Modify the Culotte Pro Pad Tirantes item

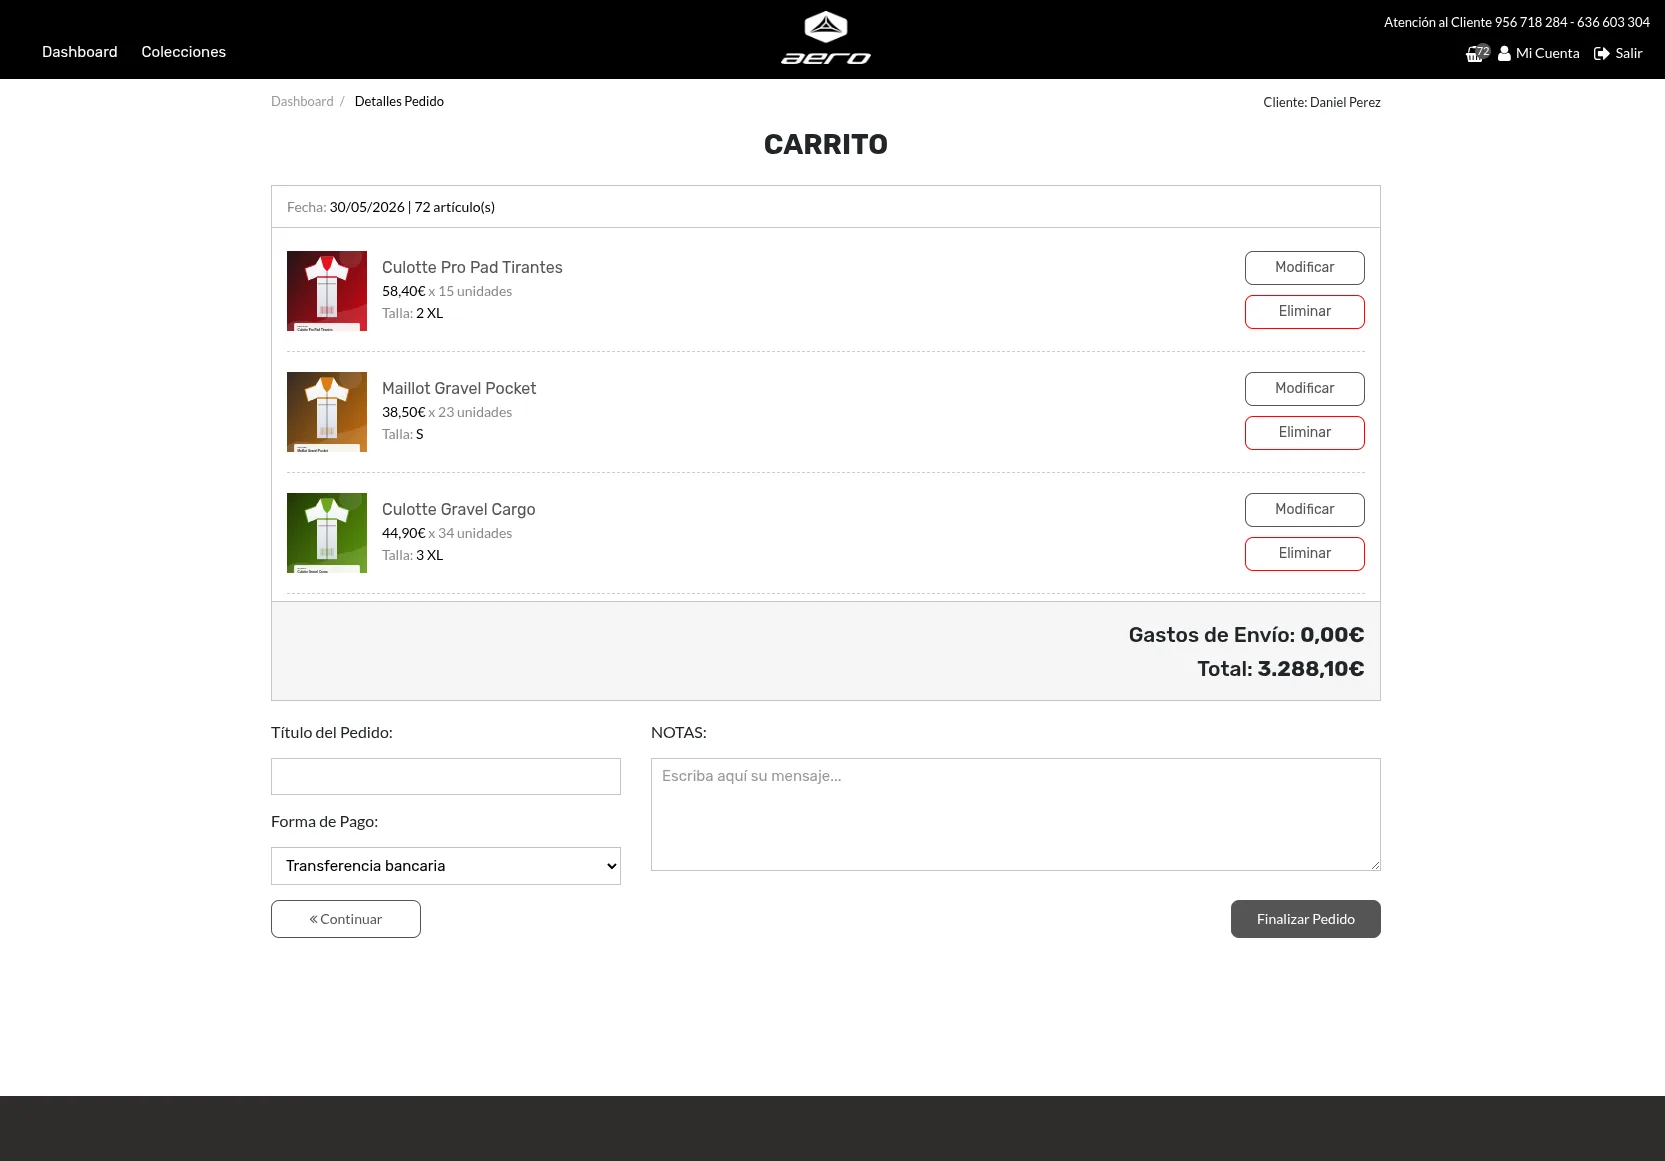(1304, 268)
